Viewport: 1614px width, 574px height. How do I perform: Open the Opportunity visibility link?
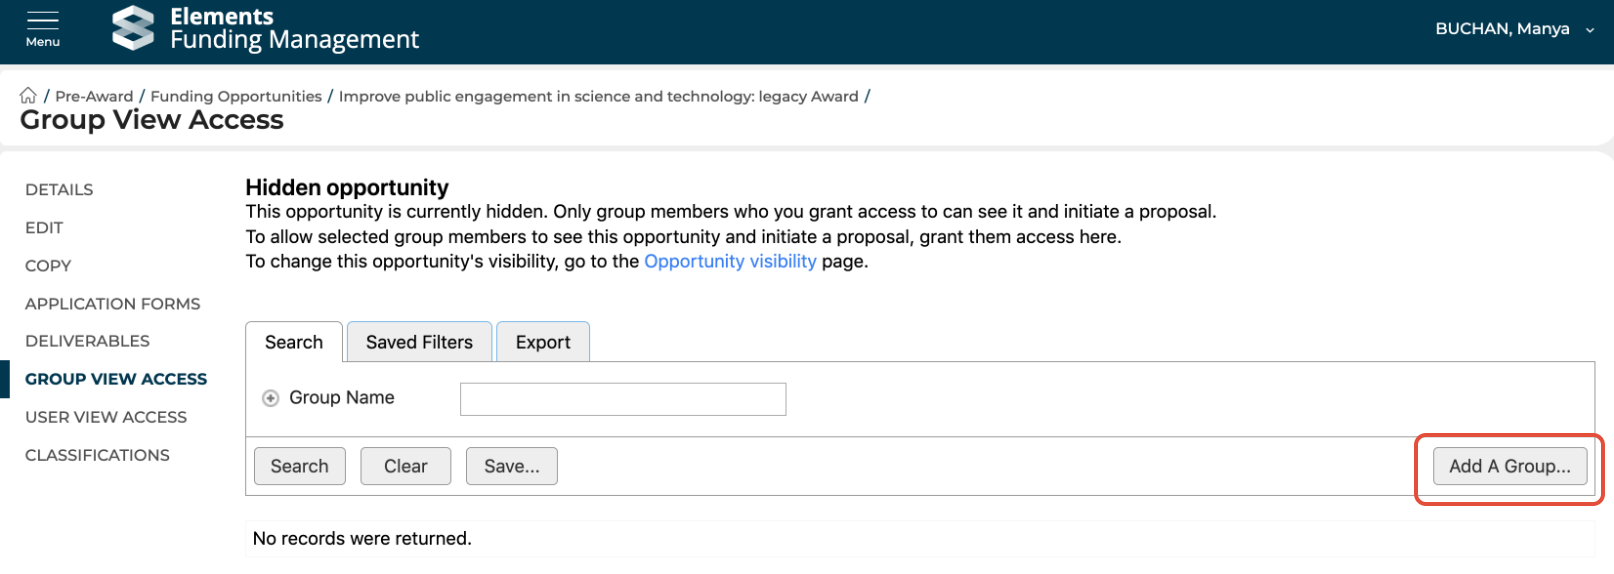pos(730,261)
